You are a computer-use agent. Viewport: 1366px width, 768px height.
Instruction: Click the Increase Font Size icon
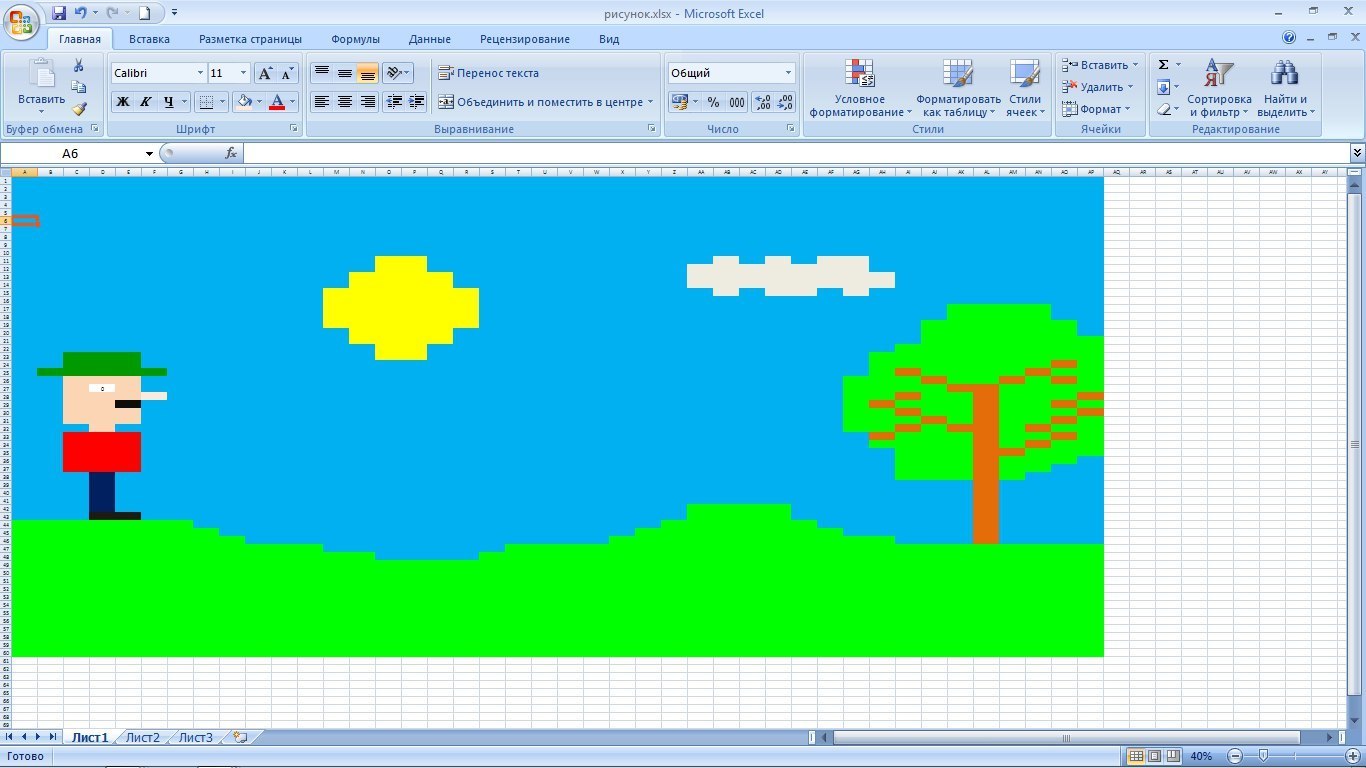(x=265, y=73)
